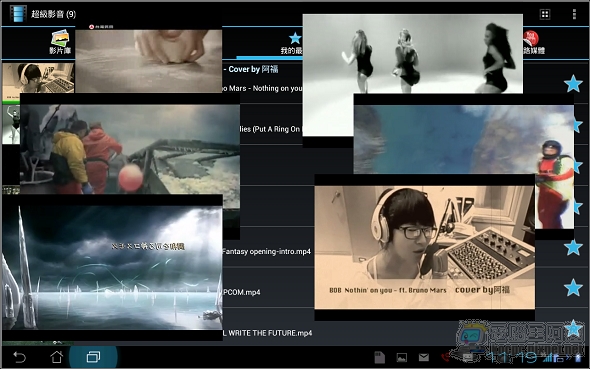Image resolution: width=590 pixels, height=369 pixels.
Task: Tap floating Final Fantasy stormy sea video
Action: pos(112,268)
